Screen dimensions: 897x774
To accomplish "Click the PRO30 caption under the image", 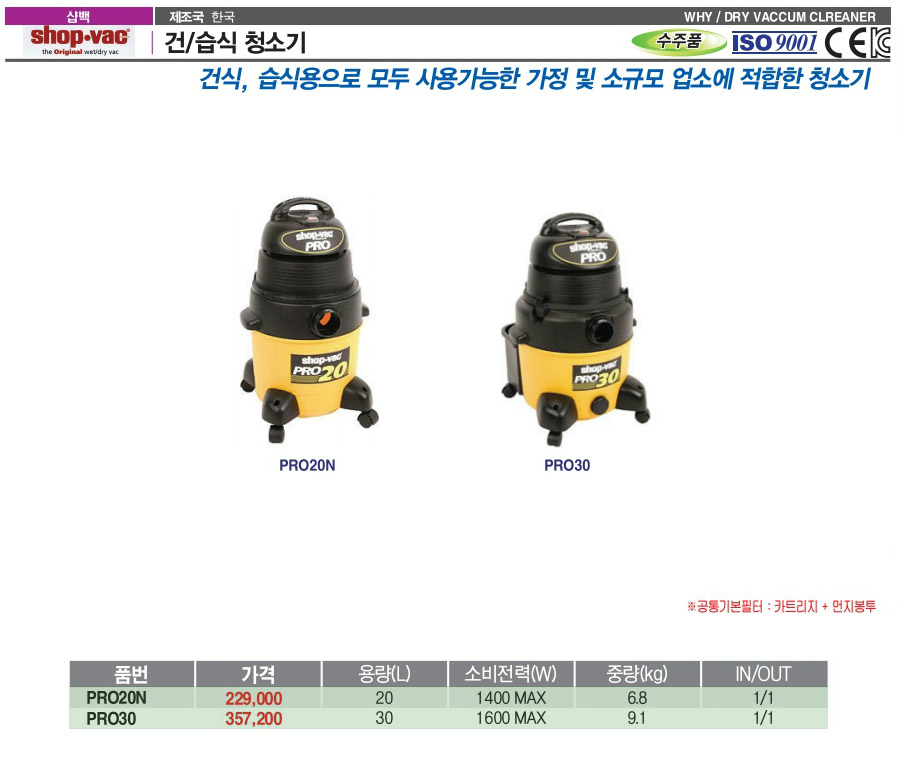I will click(567, 465).
